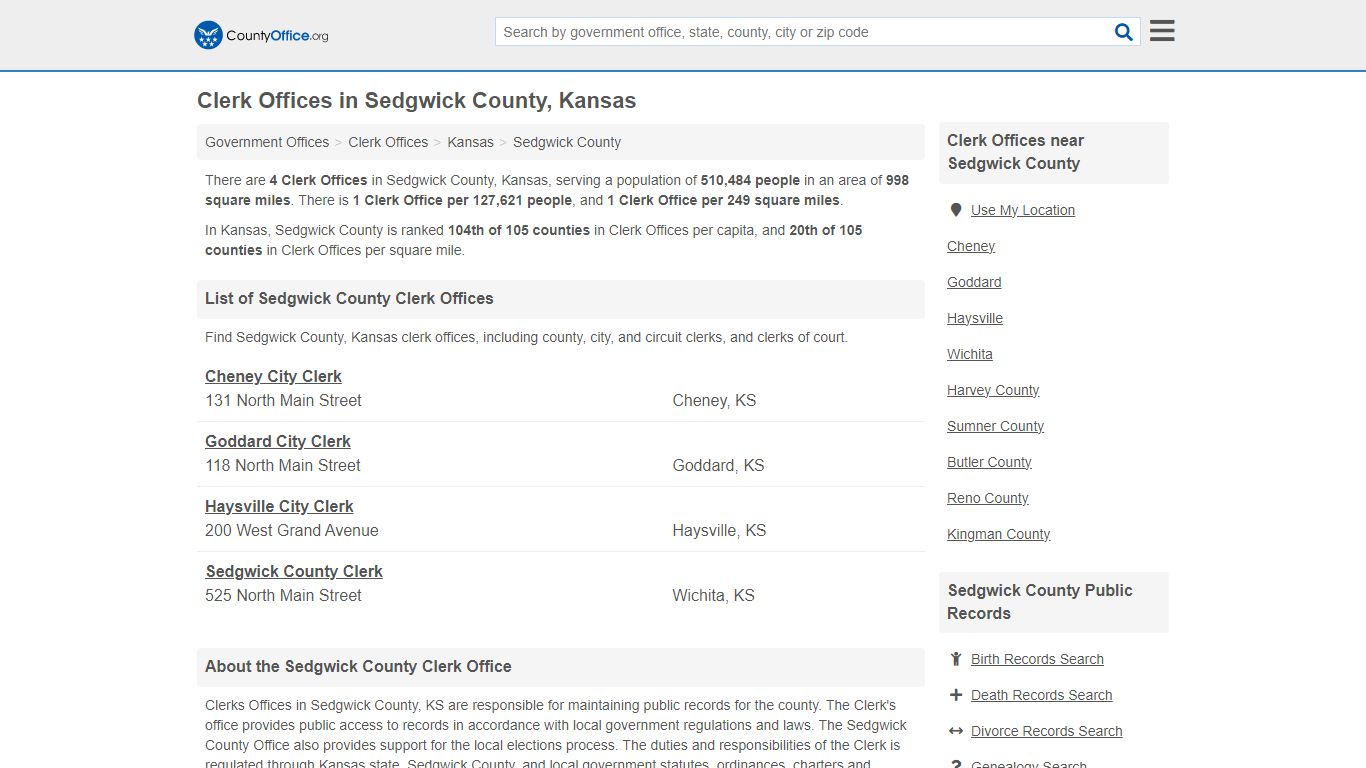The height and width of the screenshot is (768, 1366).
Task: Click Cheney, KS location text
Action: pyautogui.click(x=714, y=400)
